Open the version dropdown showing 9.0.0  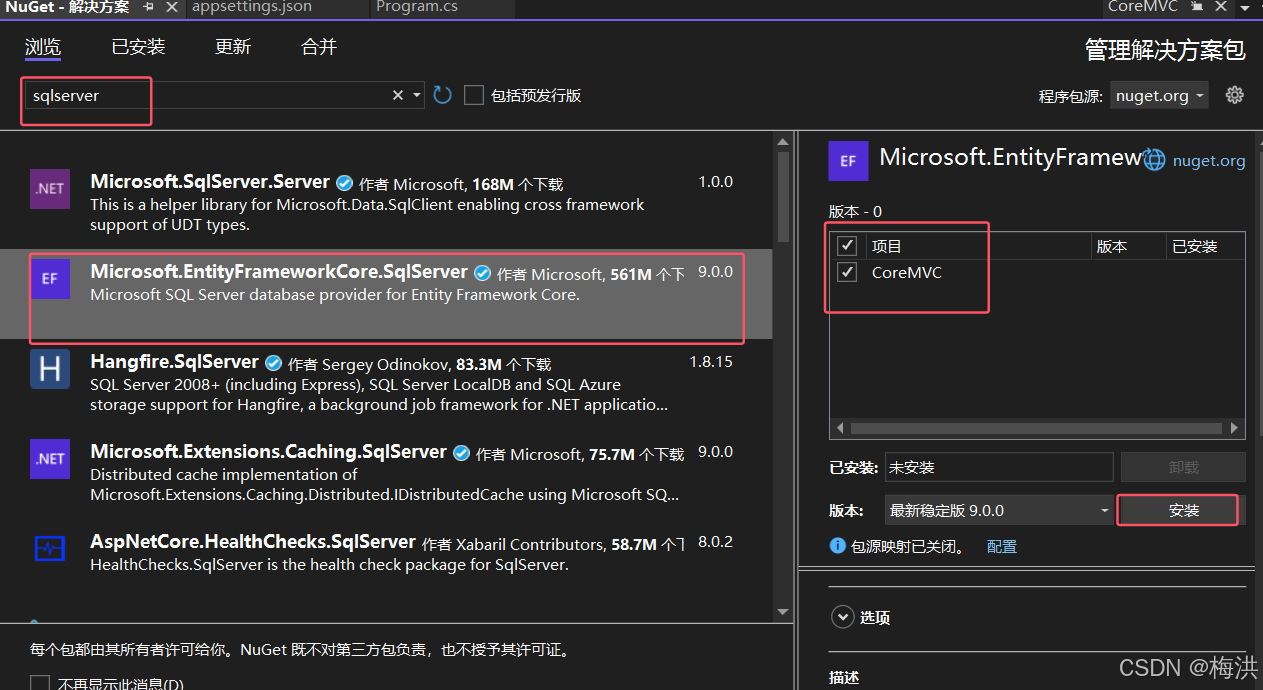click(x=1000, y=510)
